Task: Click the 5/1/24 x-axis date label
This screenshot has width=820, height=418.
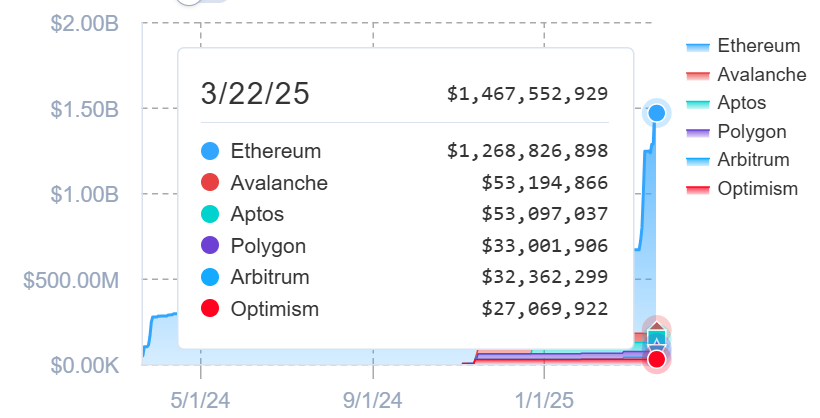Action: (201, 400)
